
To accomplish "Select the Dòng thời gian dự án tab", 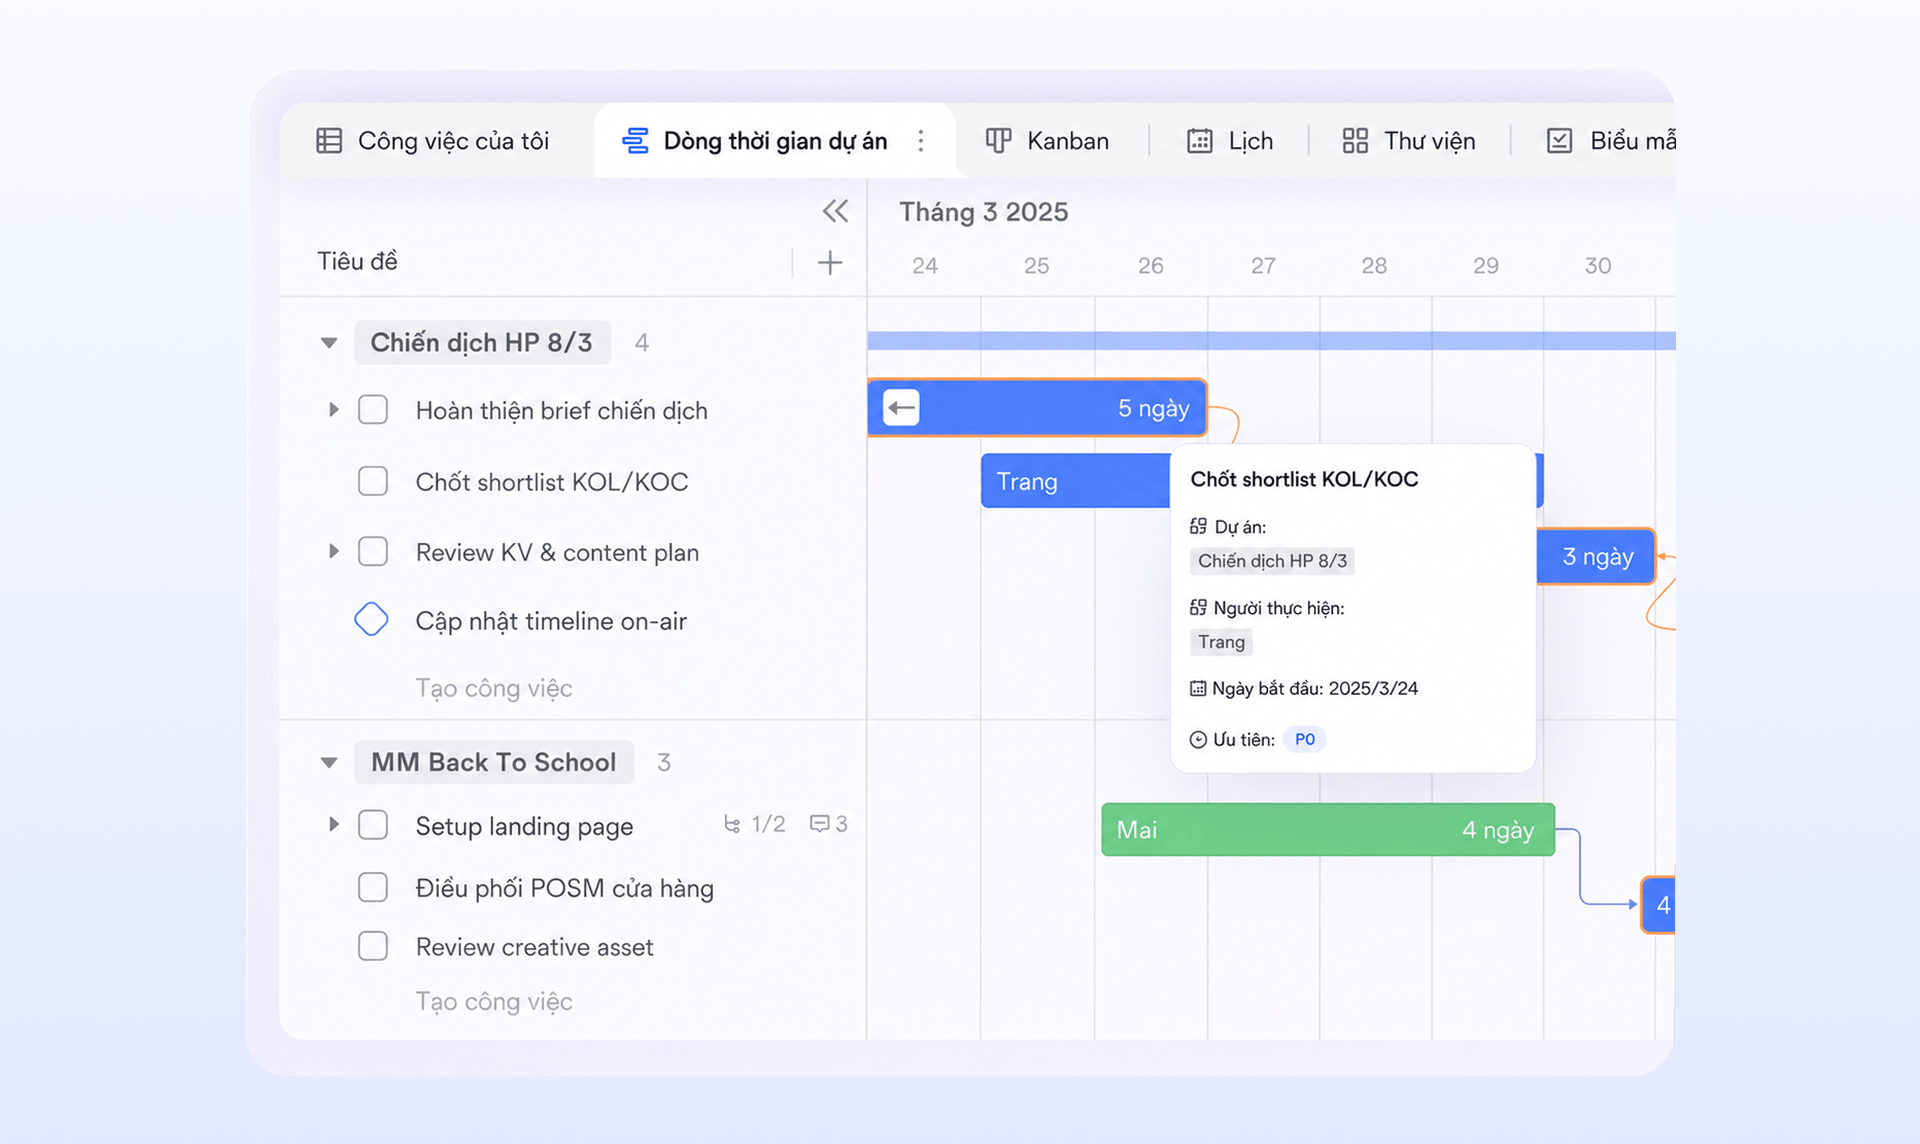I will (x=774, y=141).
